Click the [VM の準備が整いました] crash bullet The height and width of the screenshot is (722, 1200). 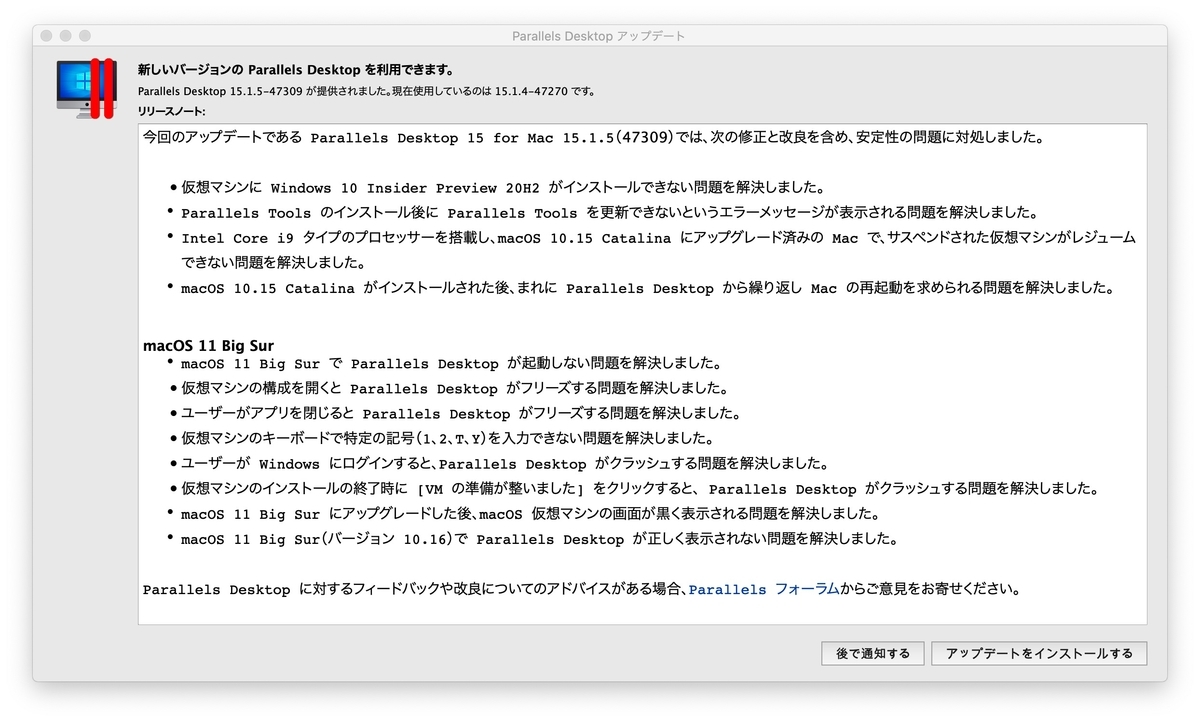click(640, 489)
